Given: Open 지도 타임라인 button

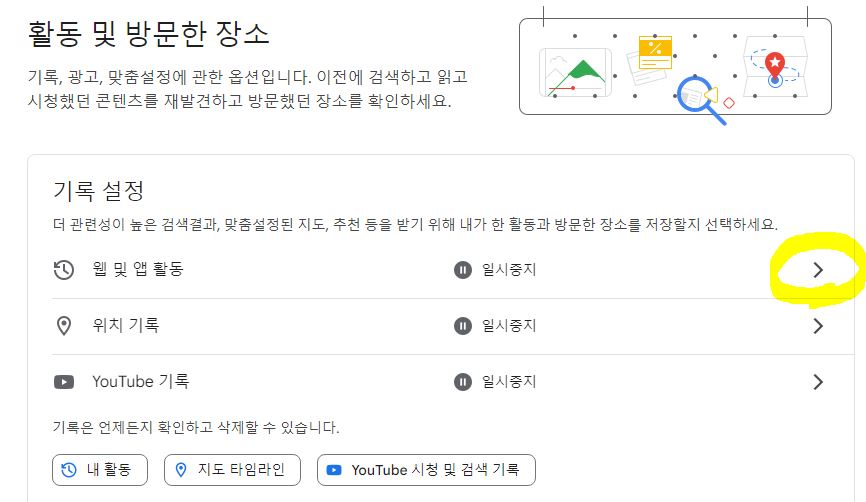Looking at the screenshot, I should pyautogui.click(x=233, y=470).
